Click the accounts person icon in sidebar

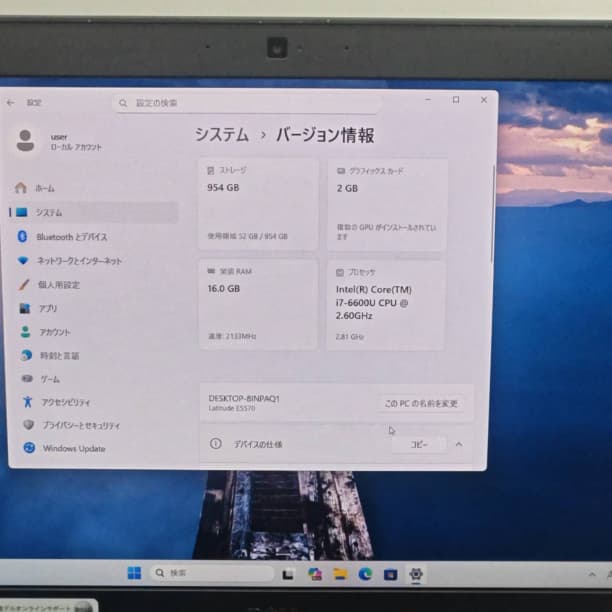[x=25, y=332]
